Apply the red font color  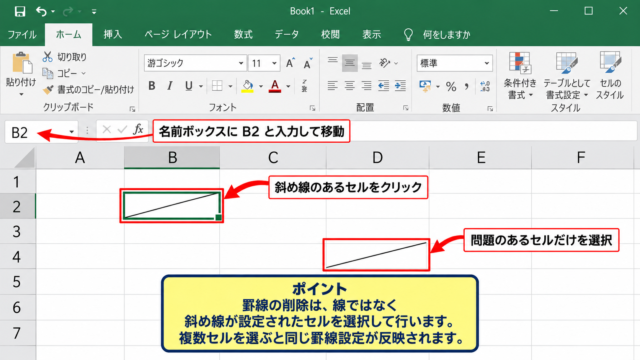[x=275, y=86]
